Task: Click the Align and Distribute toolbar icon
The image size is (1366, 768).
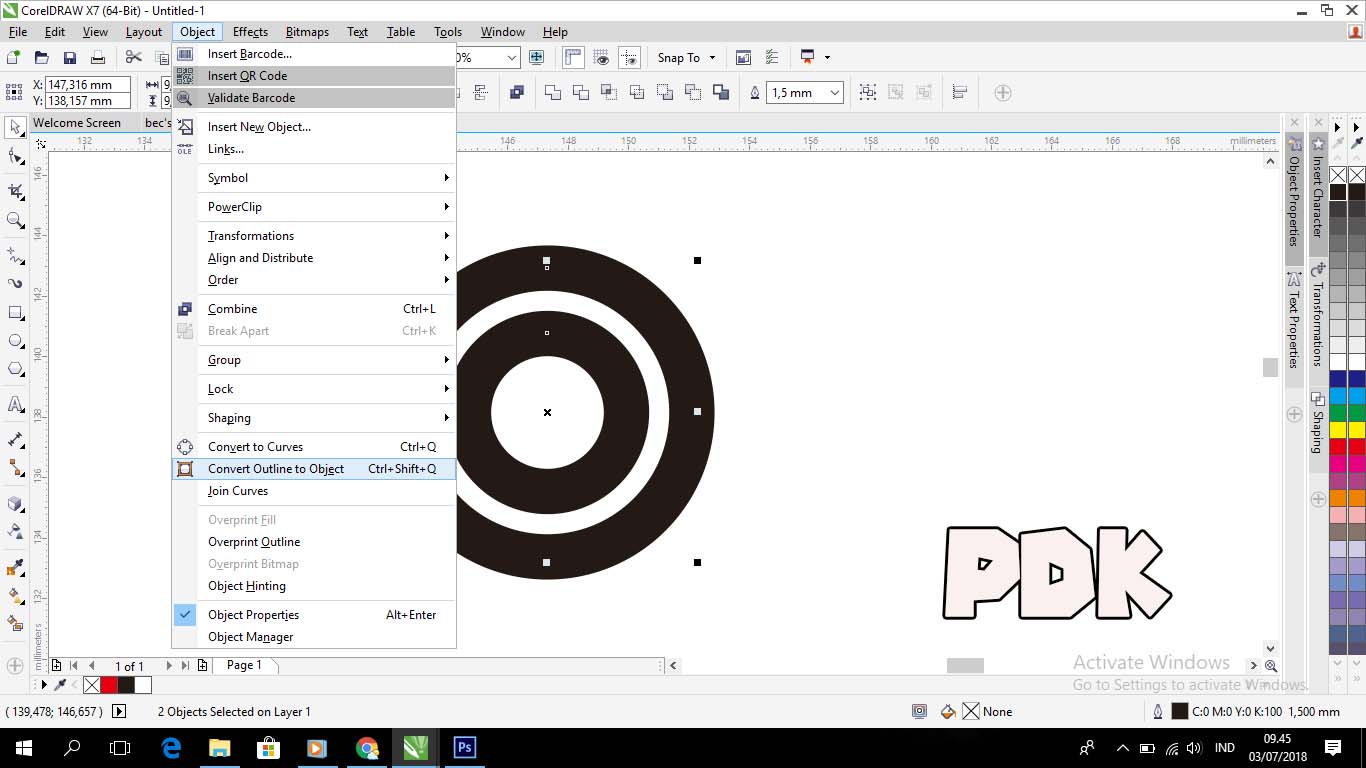Action: [x=960, y=93]
